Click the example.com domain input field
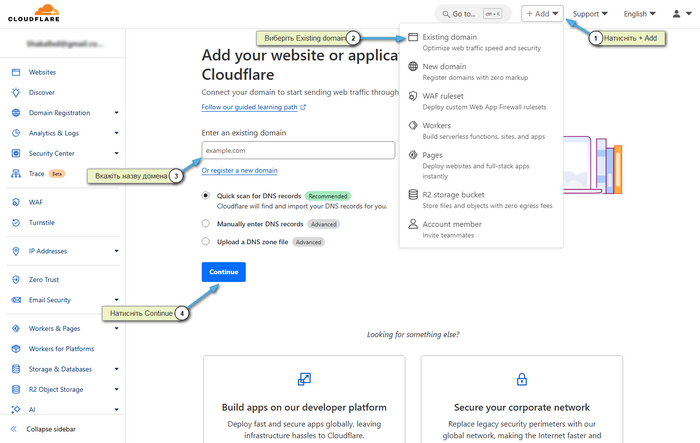This screenshot has width=700, height=443. (x=298, y=150)
